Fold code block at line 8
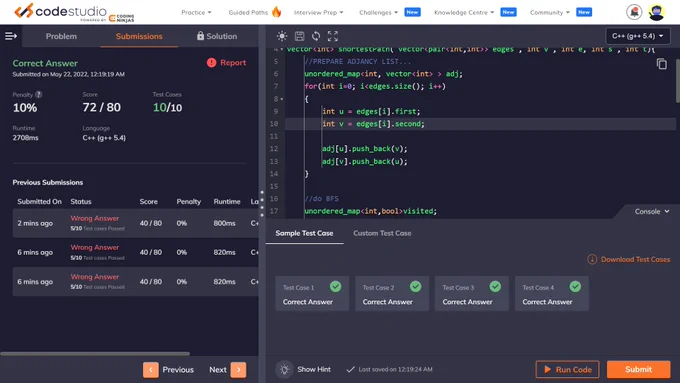 (282, 99)
